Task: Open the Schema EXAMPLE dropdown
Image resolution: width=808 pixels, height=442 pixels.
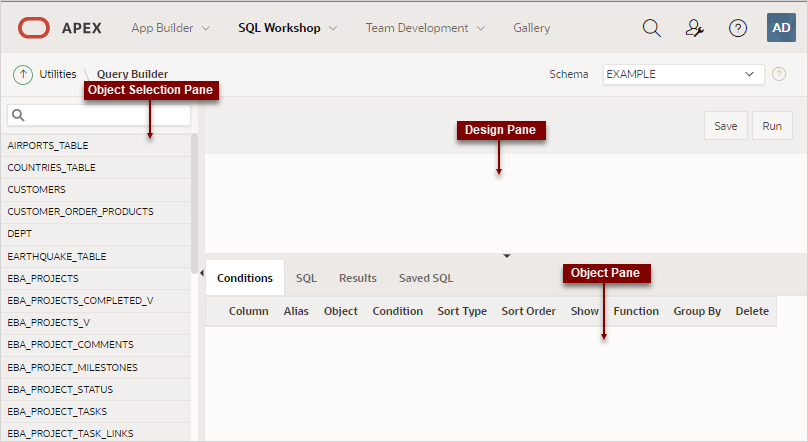Action: click(683, 74)
